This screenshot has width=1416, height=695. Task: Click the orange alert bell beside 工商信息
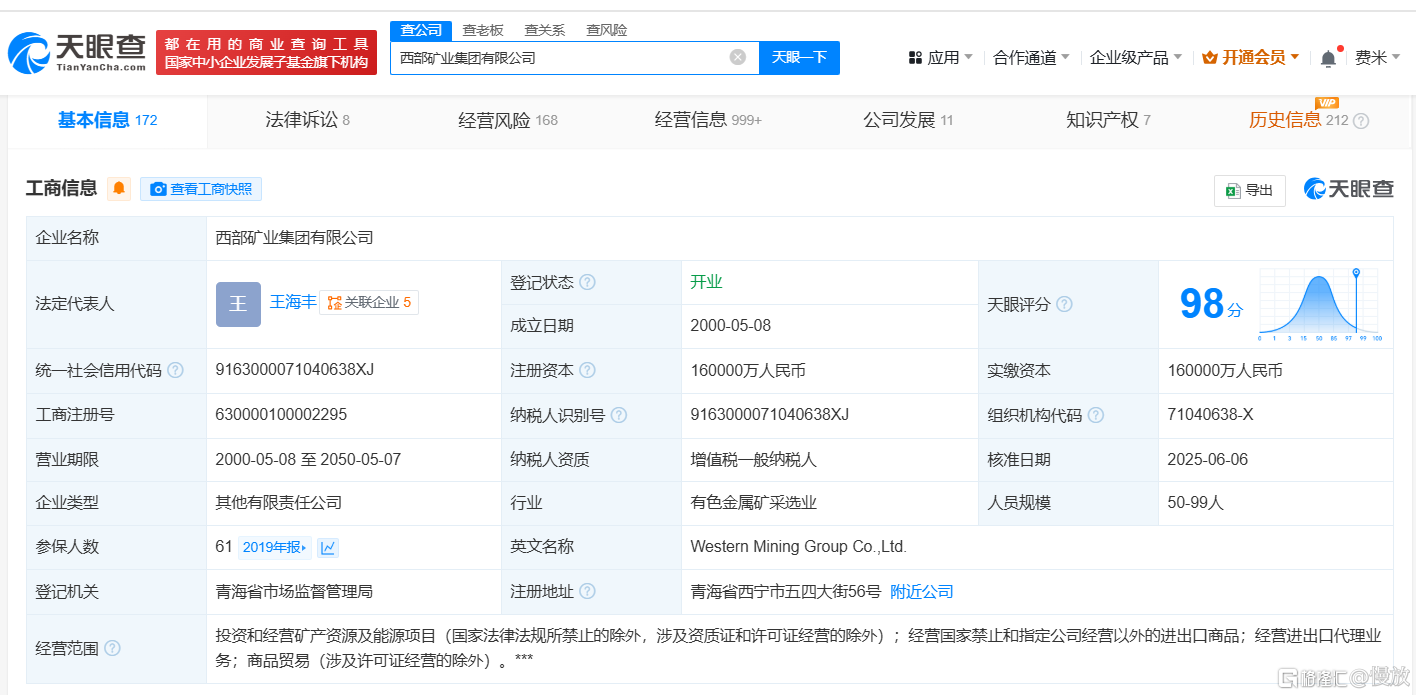tap(119, 188)
